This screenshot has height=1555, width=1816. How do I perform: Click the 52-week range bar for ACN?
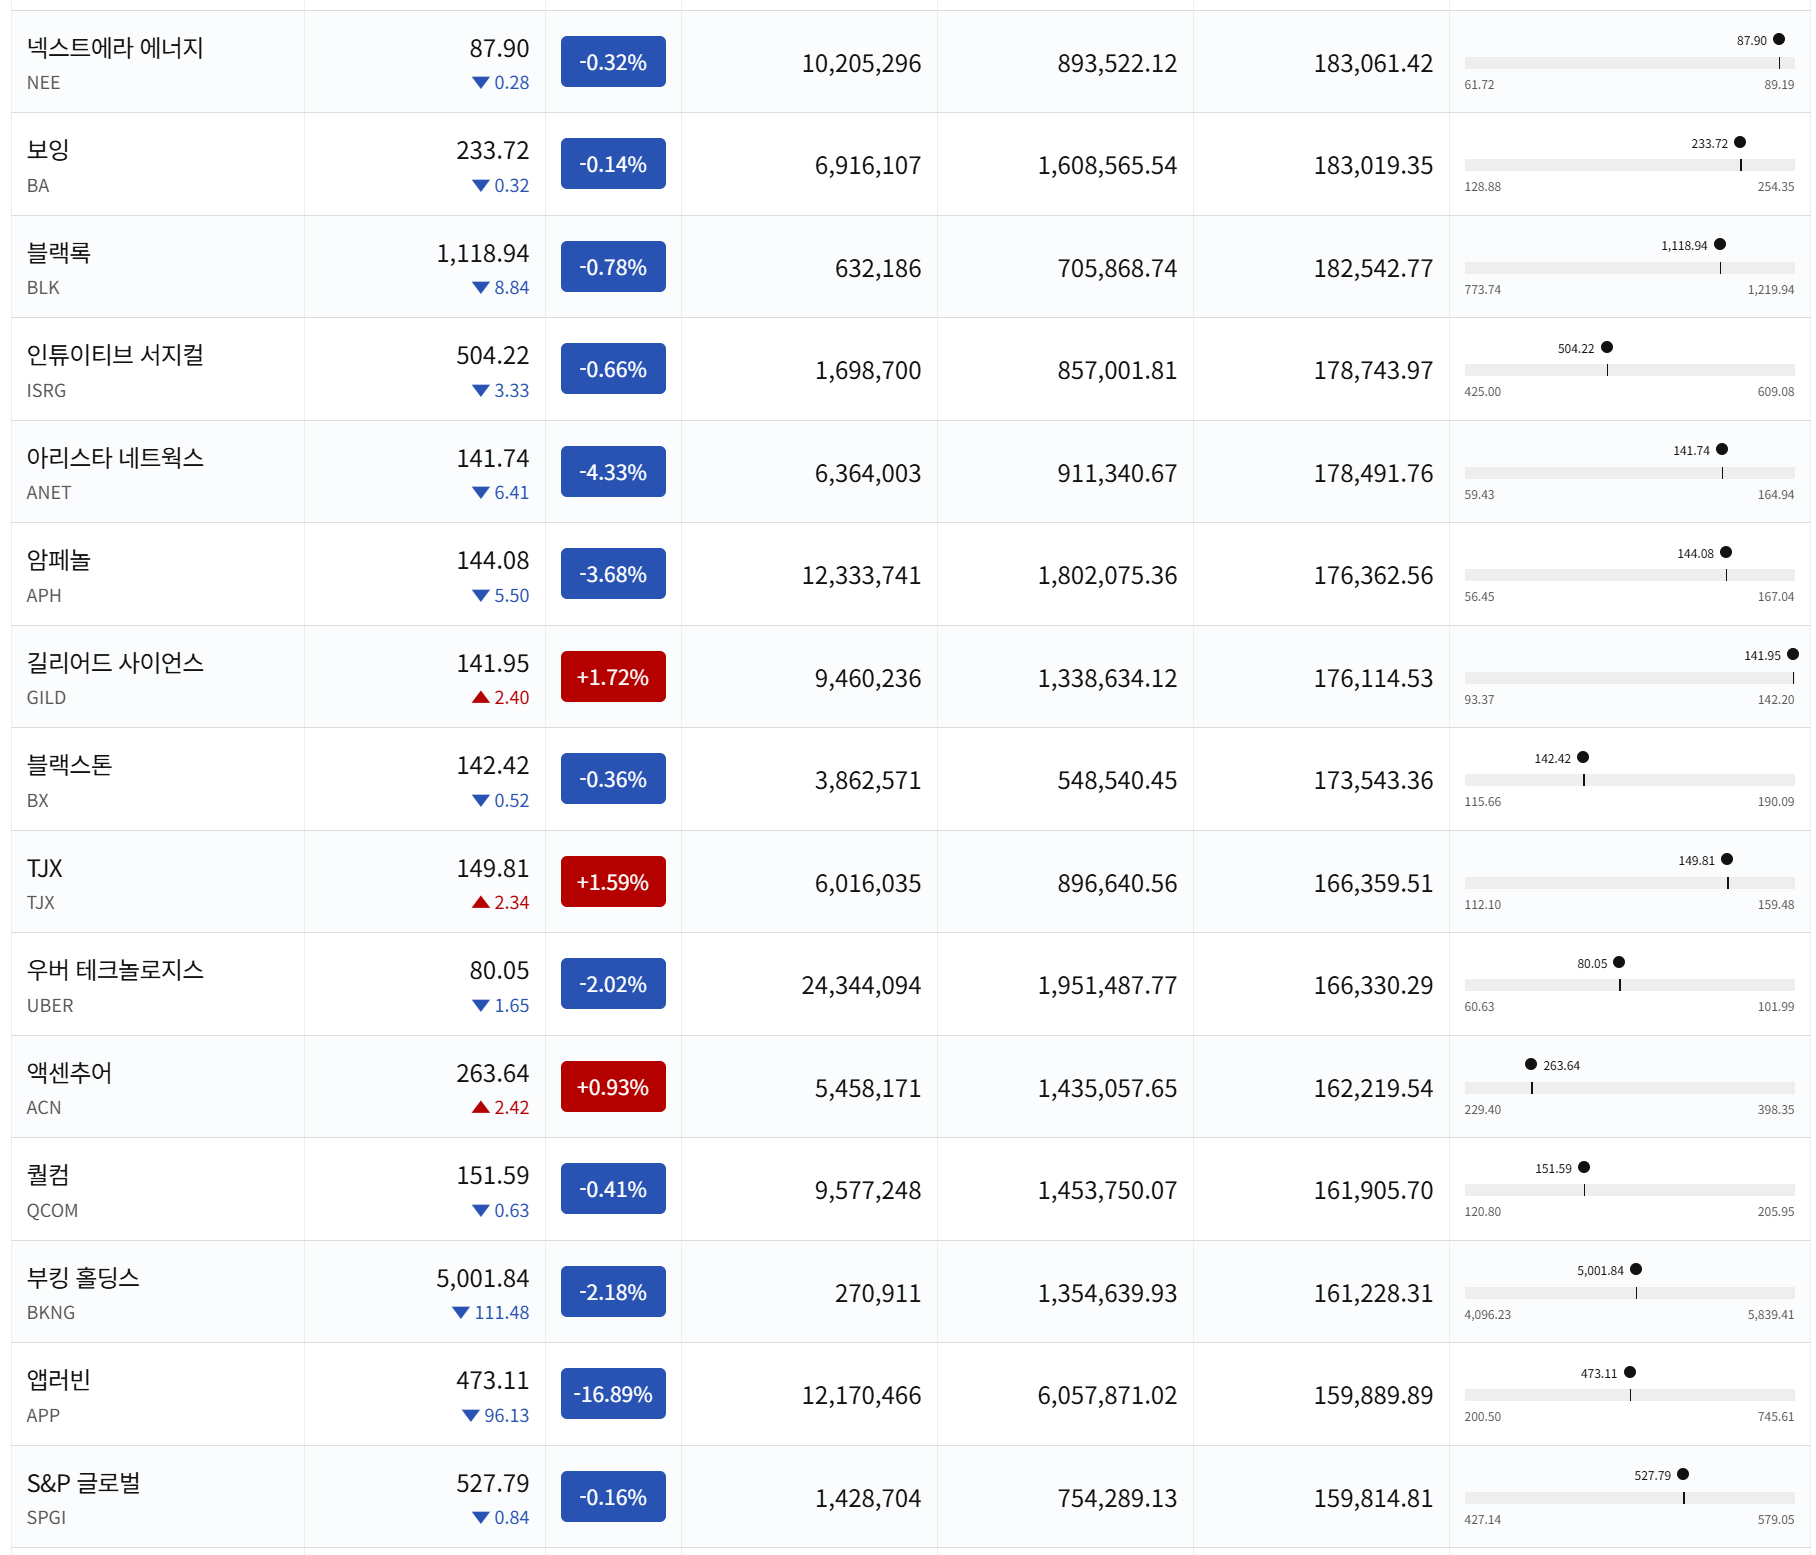(1629, 1088)
